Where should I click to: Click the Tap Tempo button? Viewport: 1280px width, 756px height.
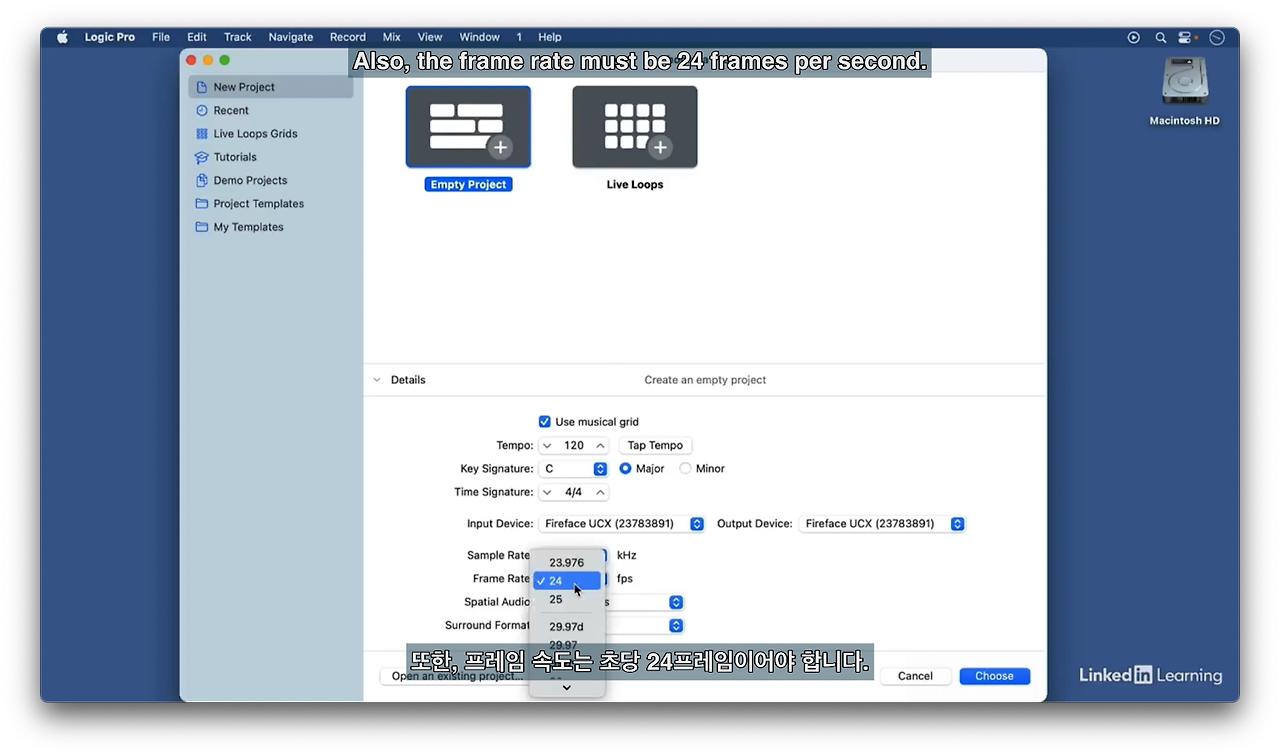click(x=655, y=445)
